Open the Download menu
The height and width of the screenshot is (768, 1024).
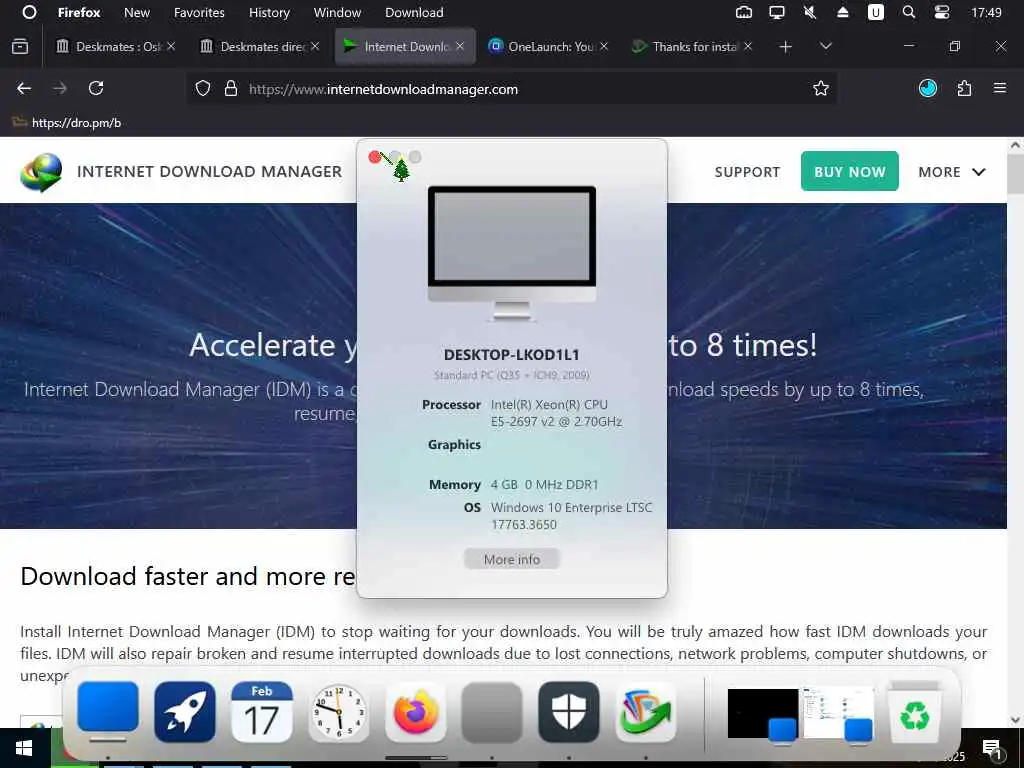(x=414, y=12)
